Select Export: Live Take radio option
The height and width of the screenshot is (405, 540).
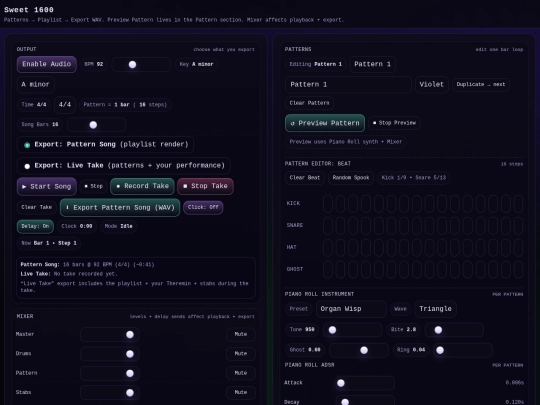27,166
